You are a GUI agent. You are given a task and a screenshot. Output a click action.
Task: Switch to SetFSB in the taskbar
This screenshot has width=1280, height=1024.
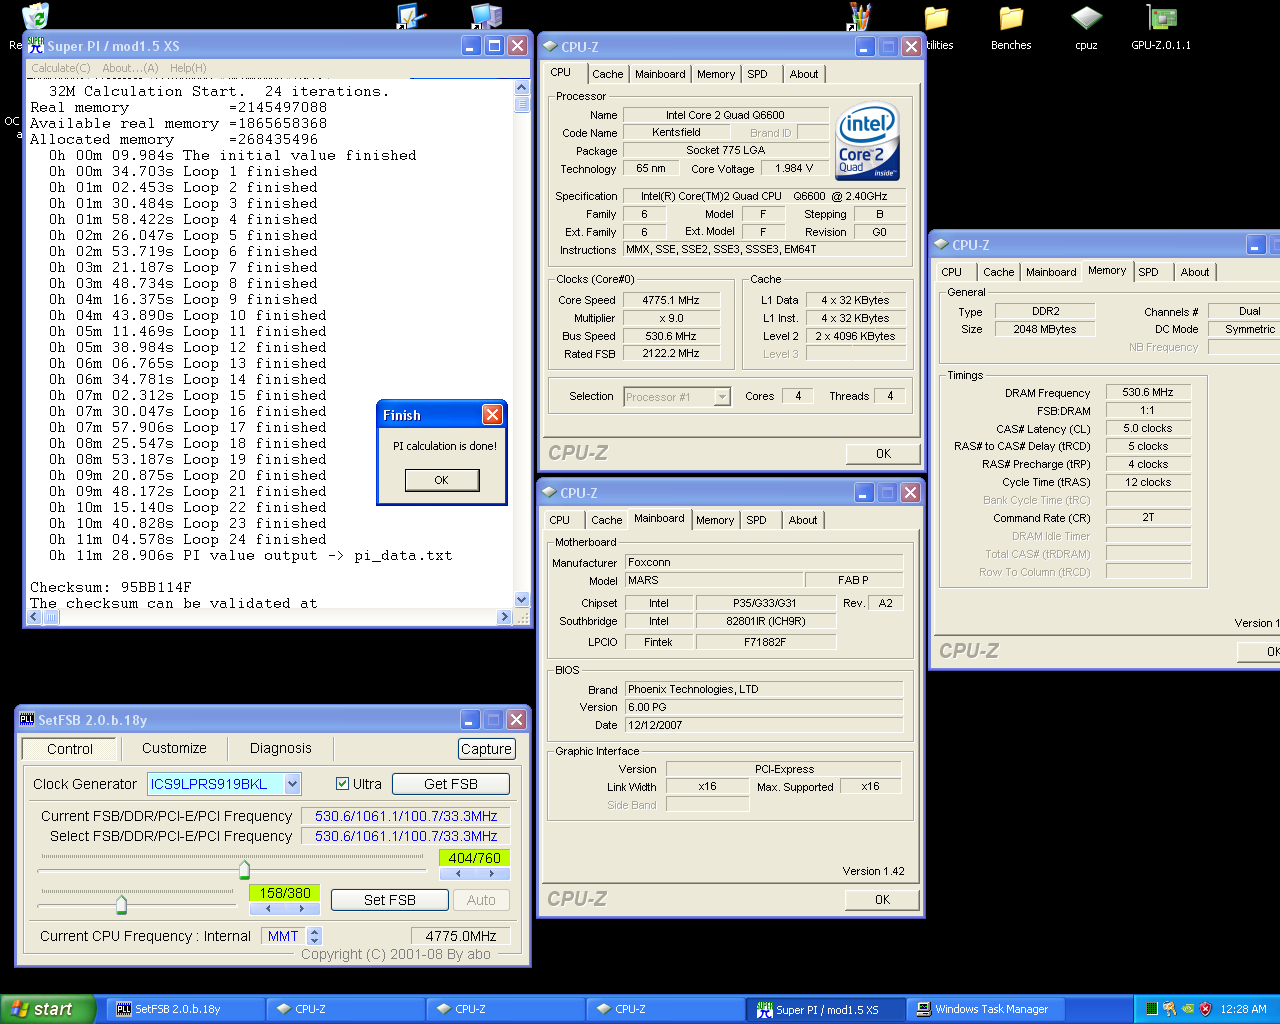tap(186, 1009)
